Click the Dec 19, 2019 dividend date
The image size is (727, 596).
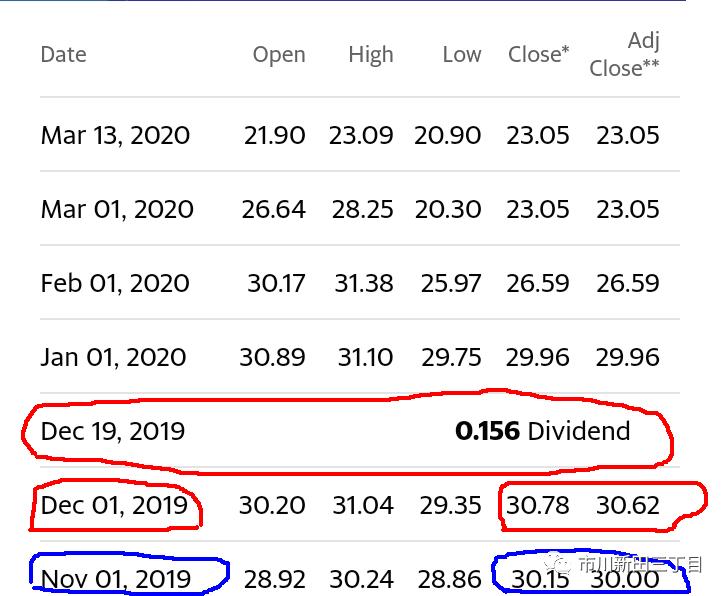click(113, 431)
